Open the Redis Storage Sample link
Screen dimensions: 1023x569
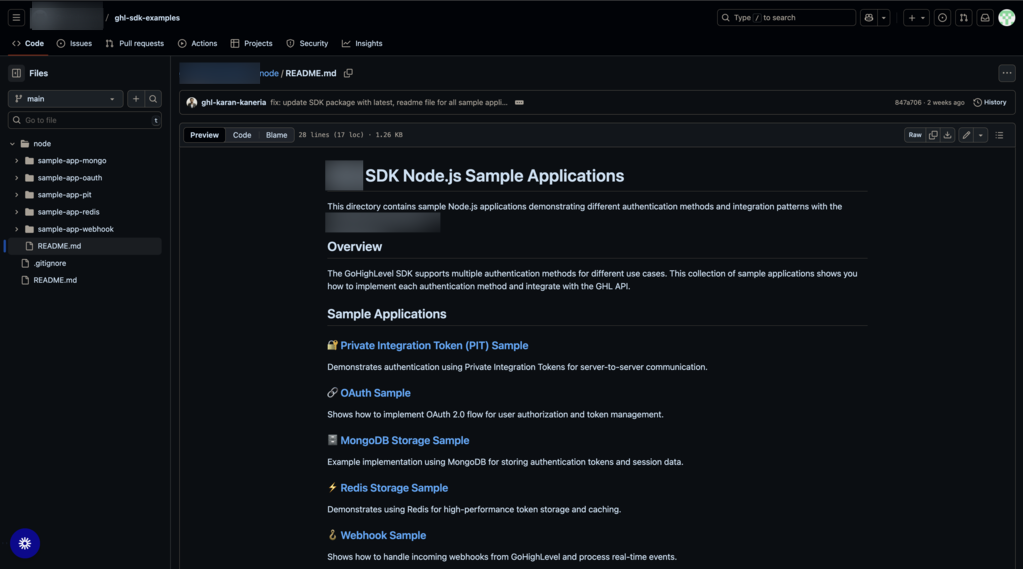coord(394,487)
